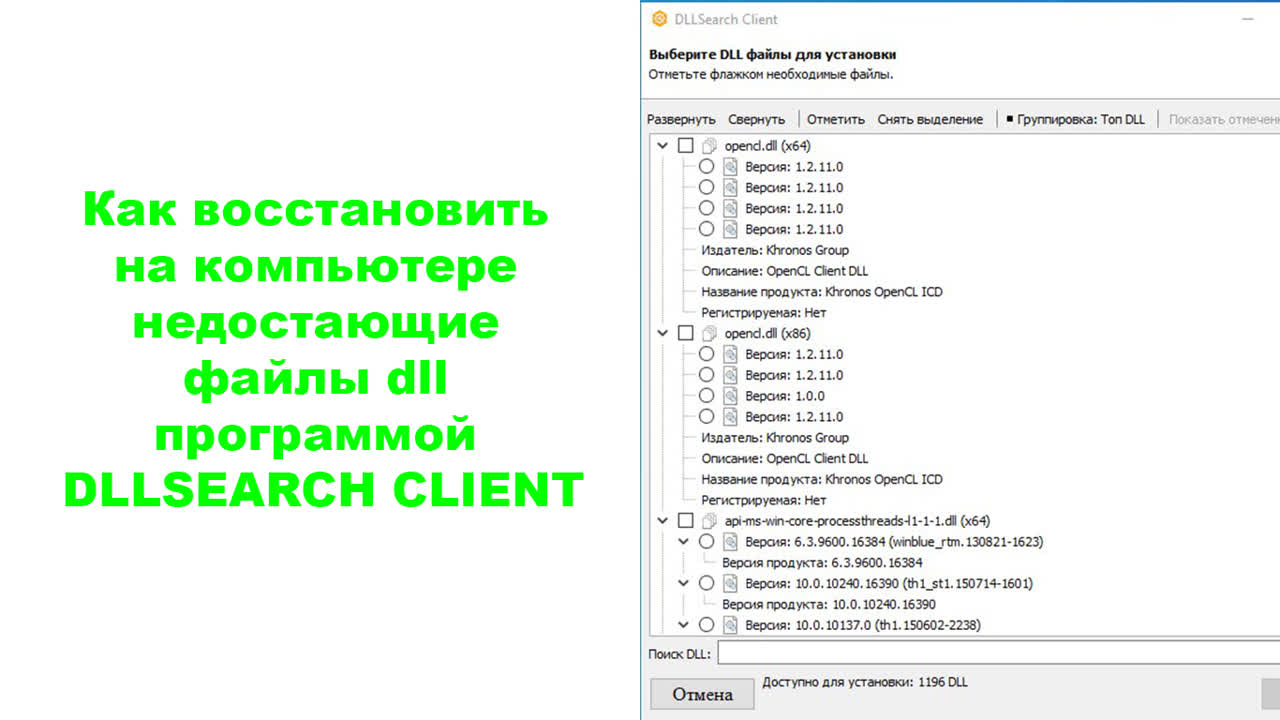Click Снять выделение to clear selection
This screenshot has height=720, width=1280.
(930, 119)
